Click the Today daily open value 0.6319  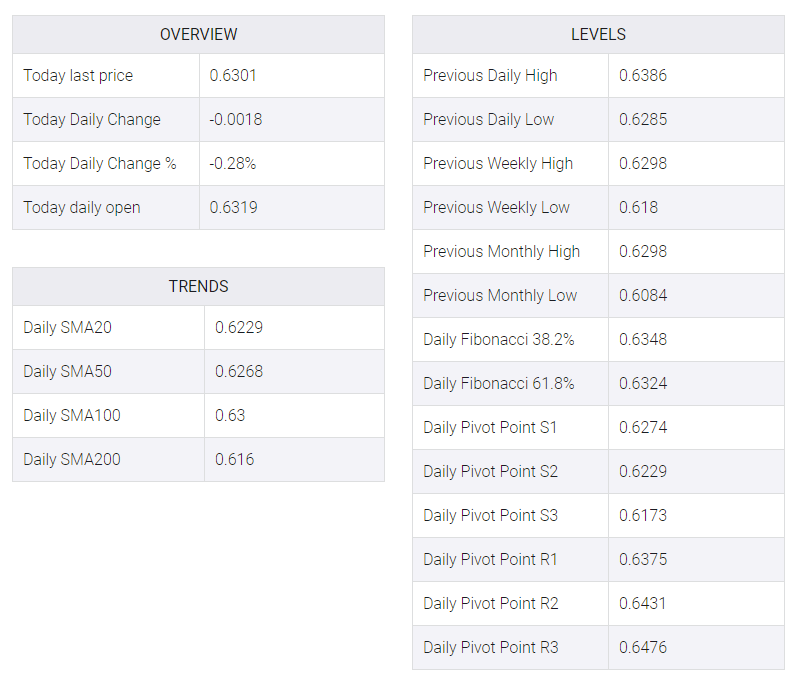pyautogui.click(x=234, y=207)
